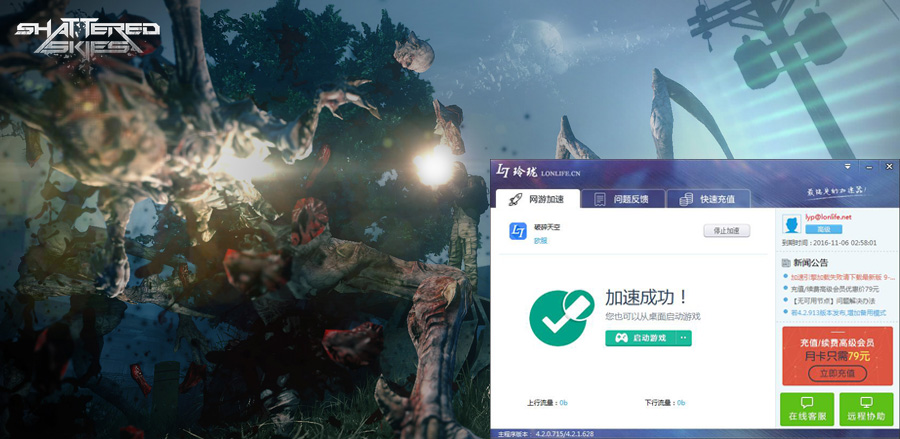
Task: Close the Lonlife accelerator window
Action: click(889, 166)
